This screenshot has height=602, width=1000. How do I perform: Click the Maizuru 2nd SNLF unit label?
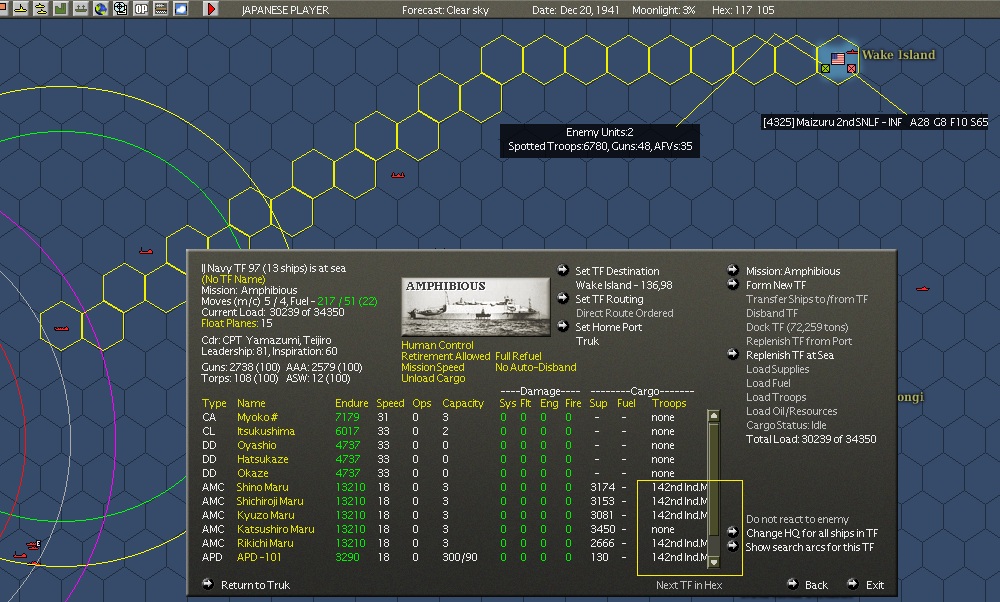pos(875,122)
